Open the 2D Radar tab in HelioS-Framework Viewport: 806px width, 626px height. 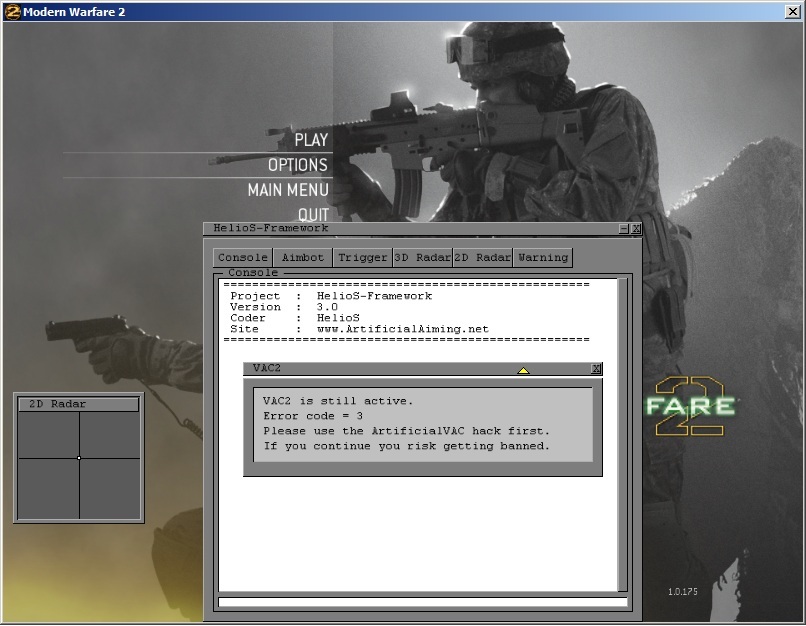(x=483, y=257)
